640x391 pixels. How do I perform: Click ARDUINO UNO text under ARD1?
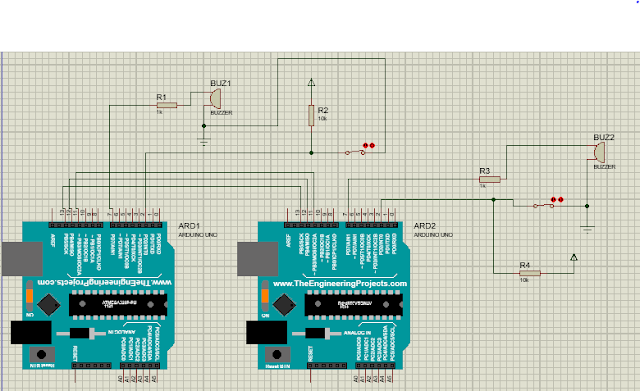click(198, 235)
